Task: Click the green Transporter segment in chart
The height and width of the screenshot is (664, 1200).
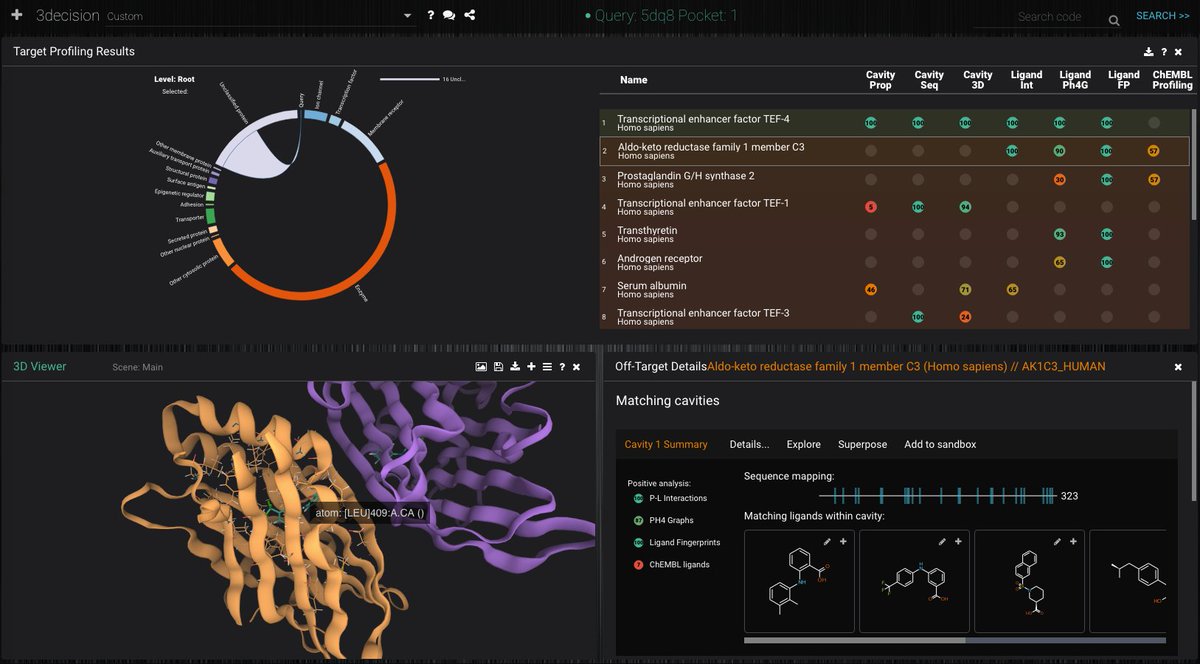Action: click(210, 216)
